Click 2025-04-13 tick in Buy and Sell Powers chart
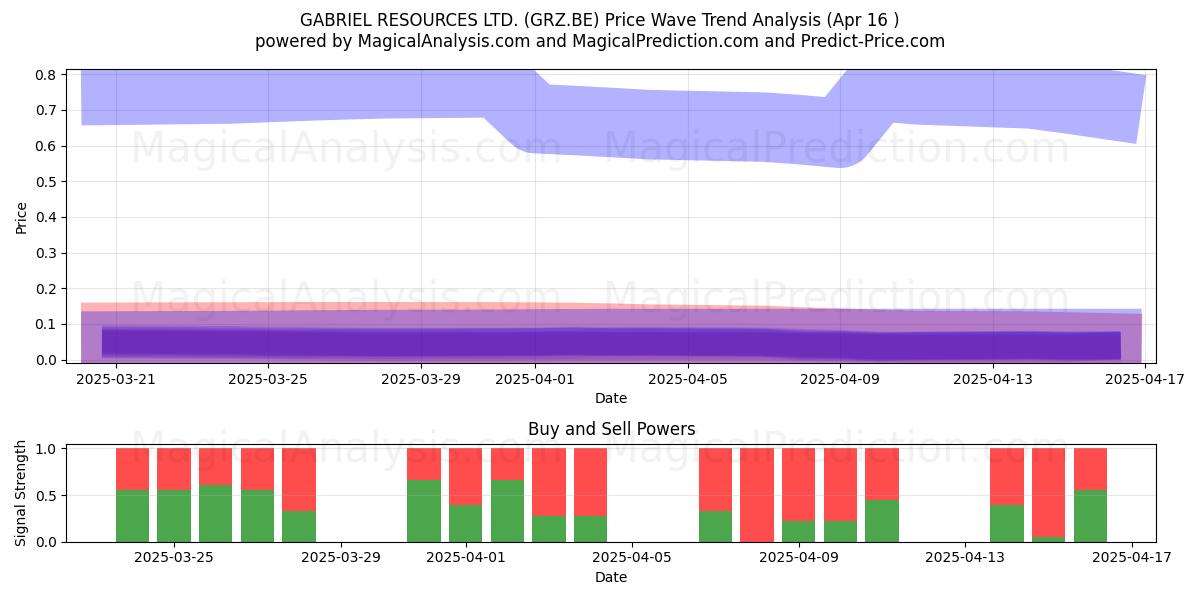 click(x=965, y=558)
